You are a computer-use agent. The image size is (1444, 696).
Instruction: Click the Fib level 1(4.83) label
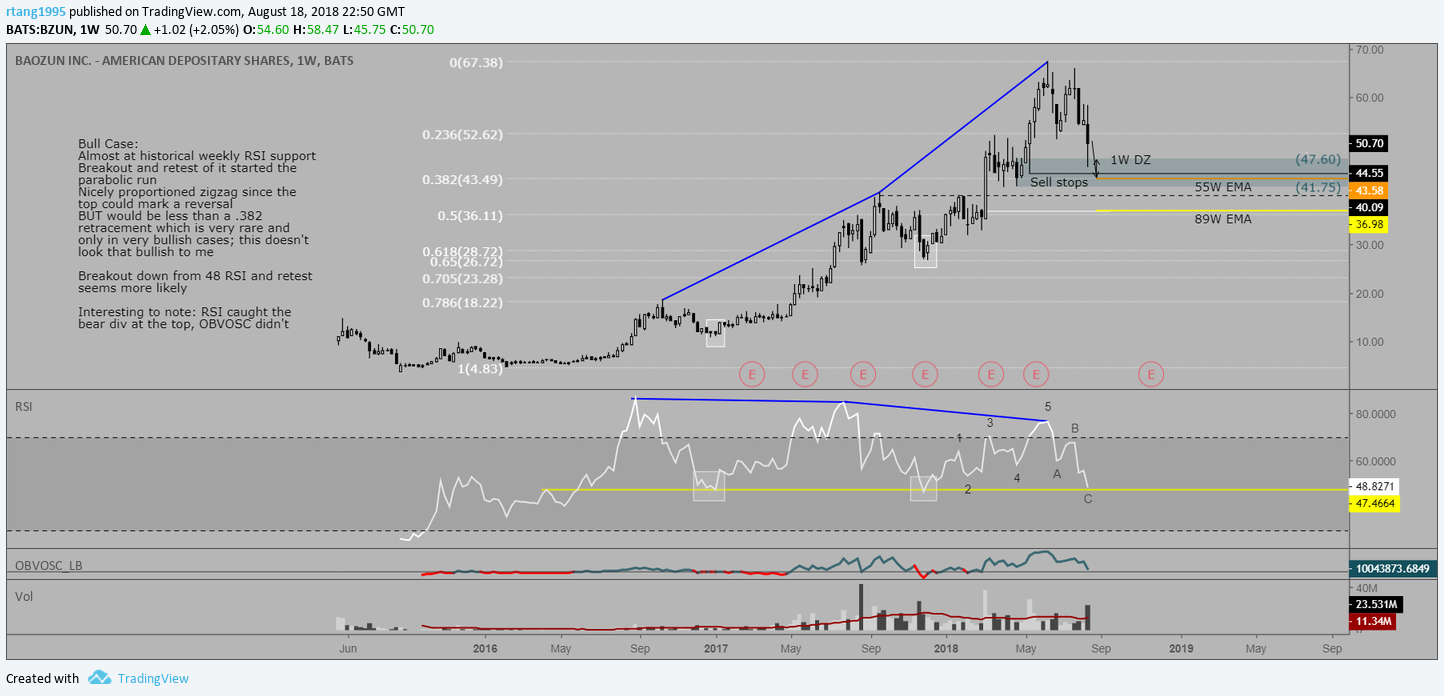point(480,369)
